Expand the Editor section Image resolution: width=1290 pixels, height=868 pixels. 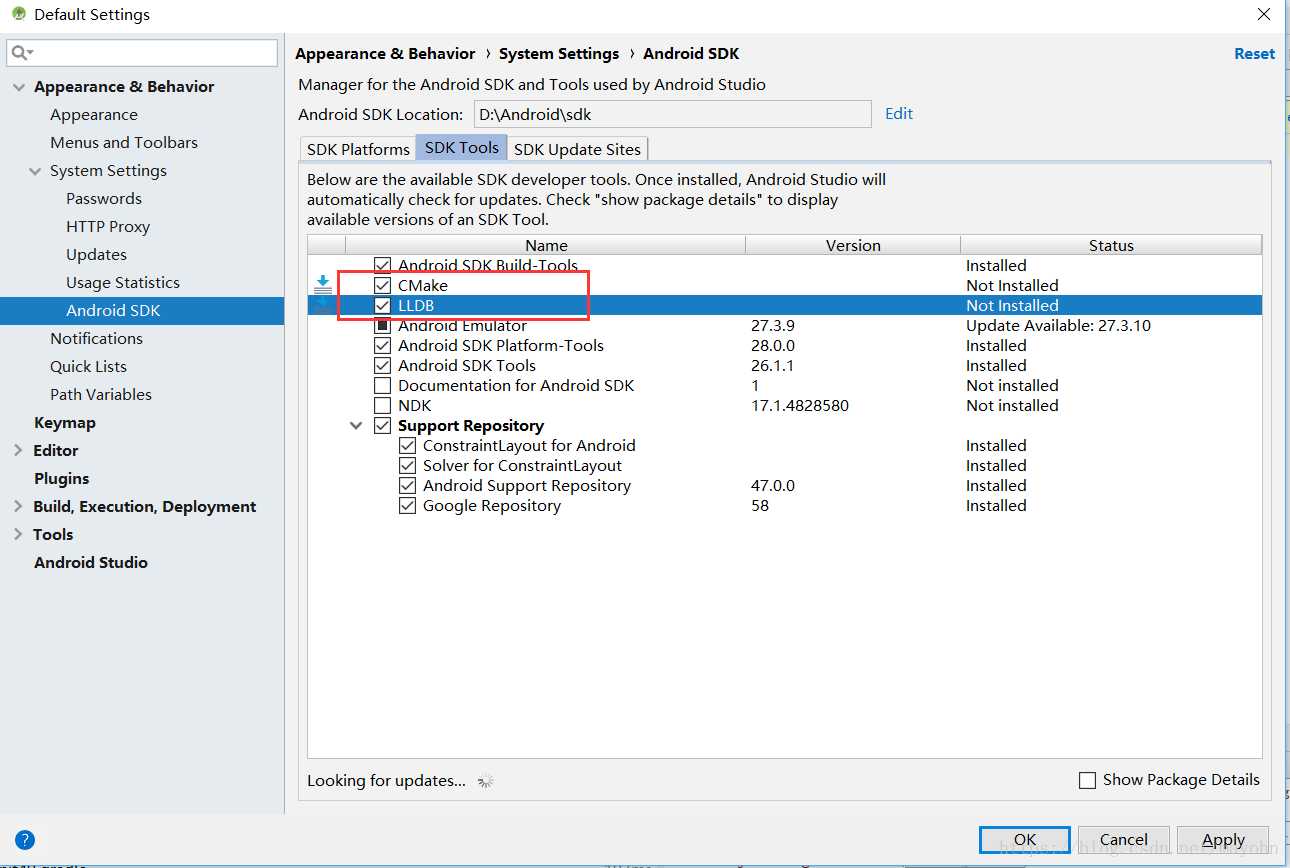coord(18,451)
